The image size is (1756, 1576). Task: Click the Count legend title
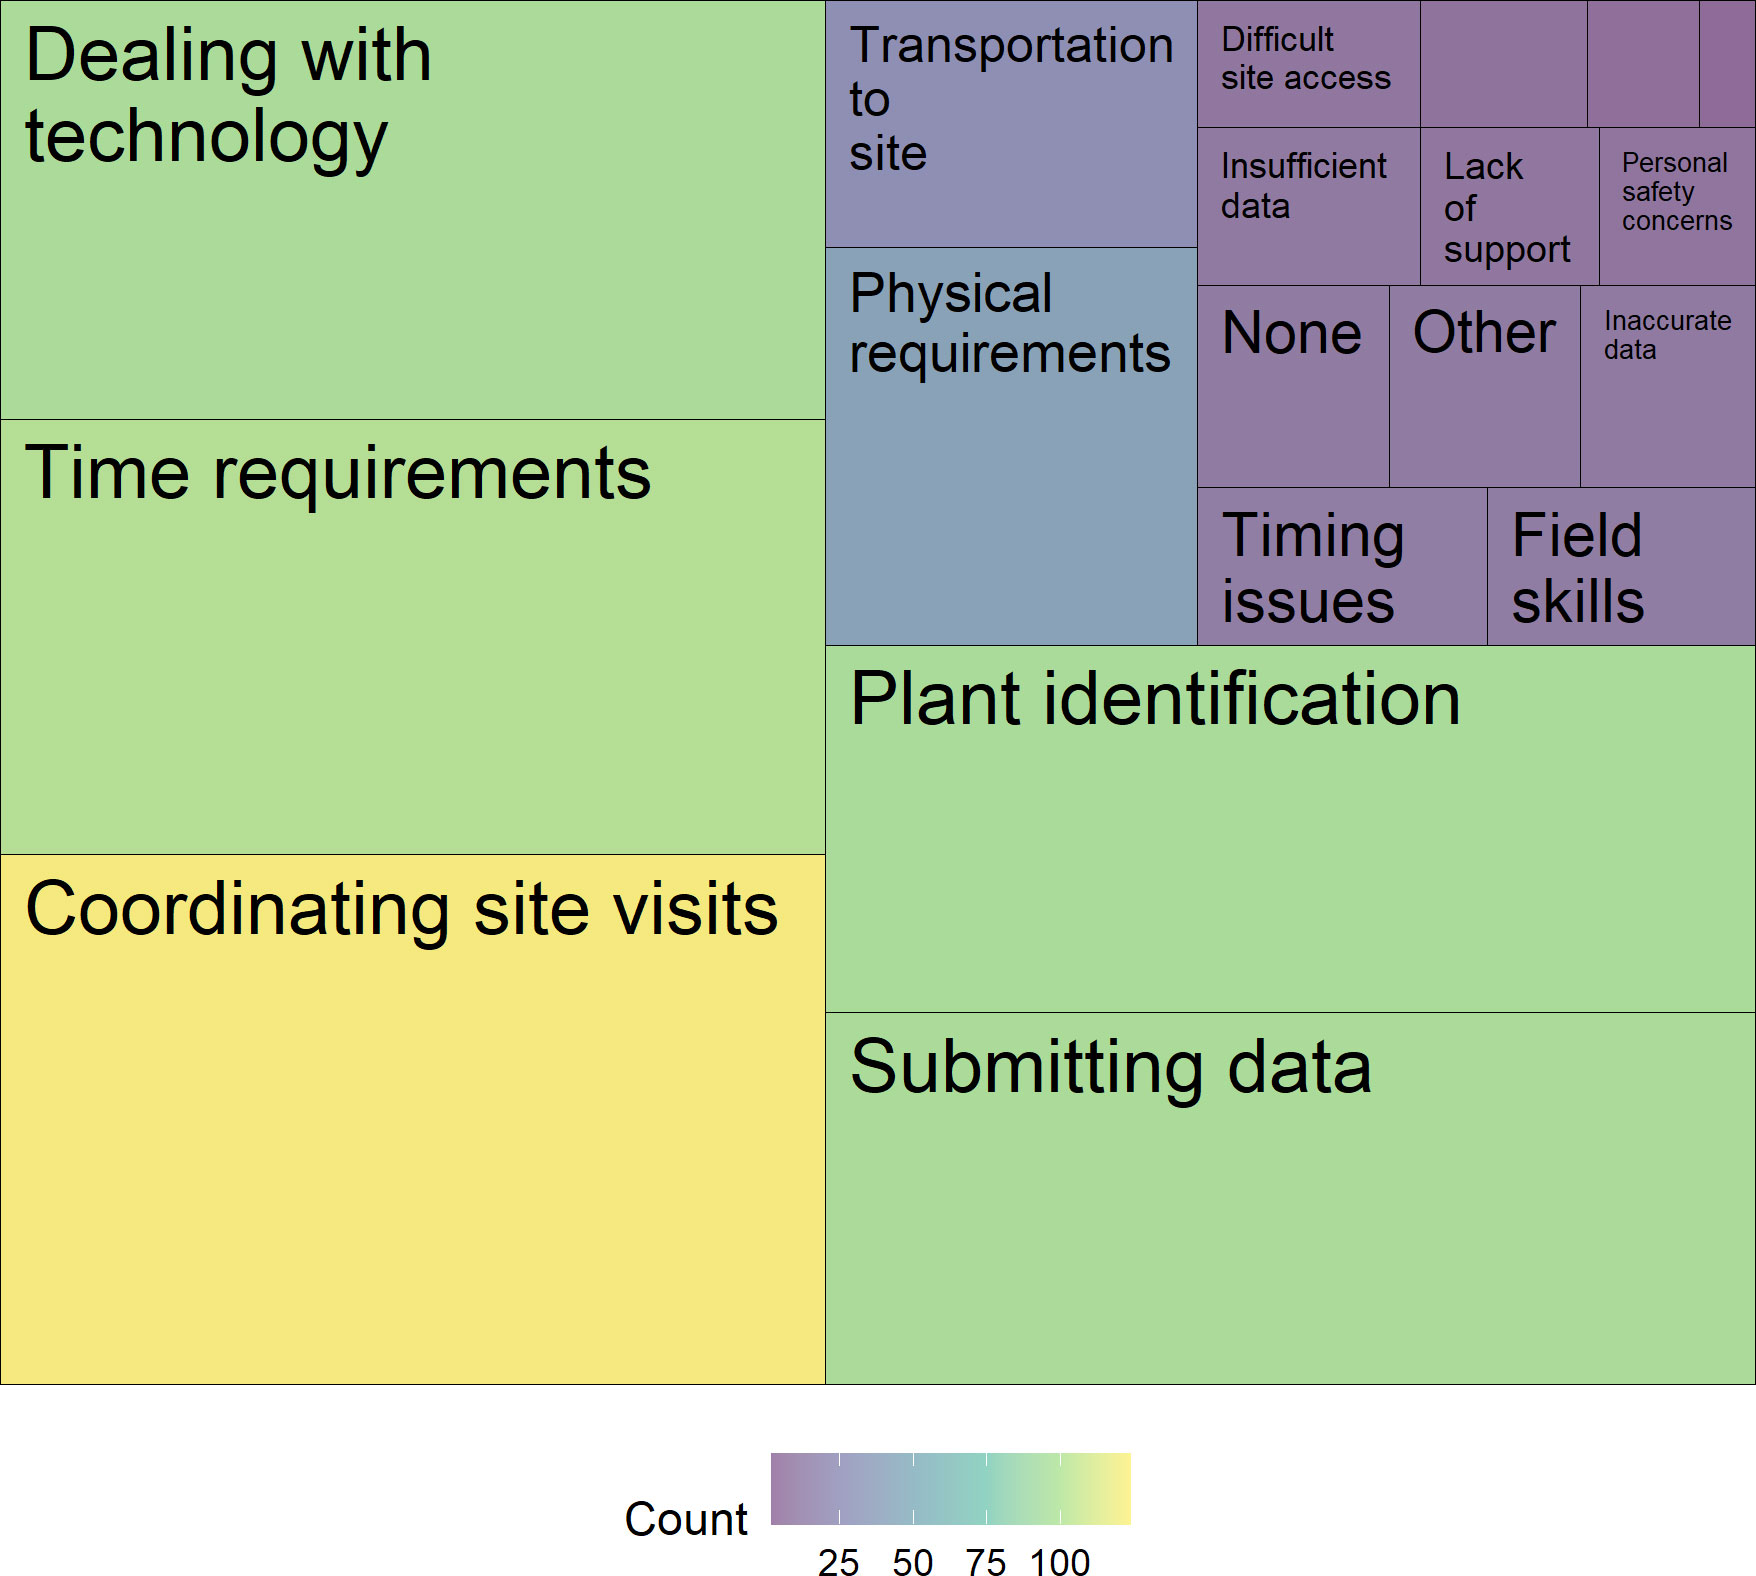pos(685,1519)
